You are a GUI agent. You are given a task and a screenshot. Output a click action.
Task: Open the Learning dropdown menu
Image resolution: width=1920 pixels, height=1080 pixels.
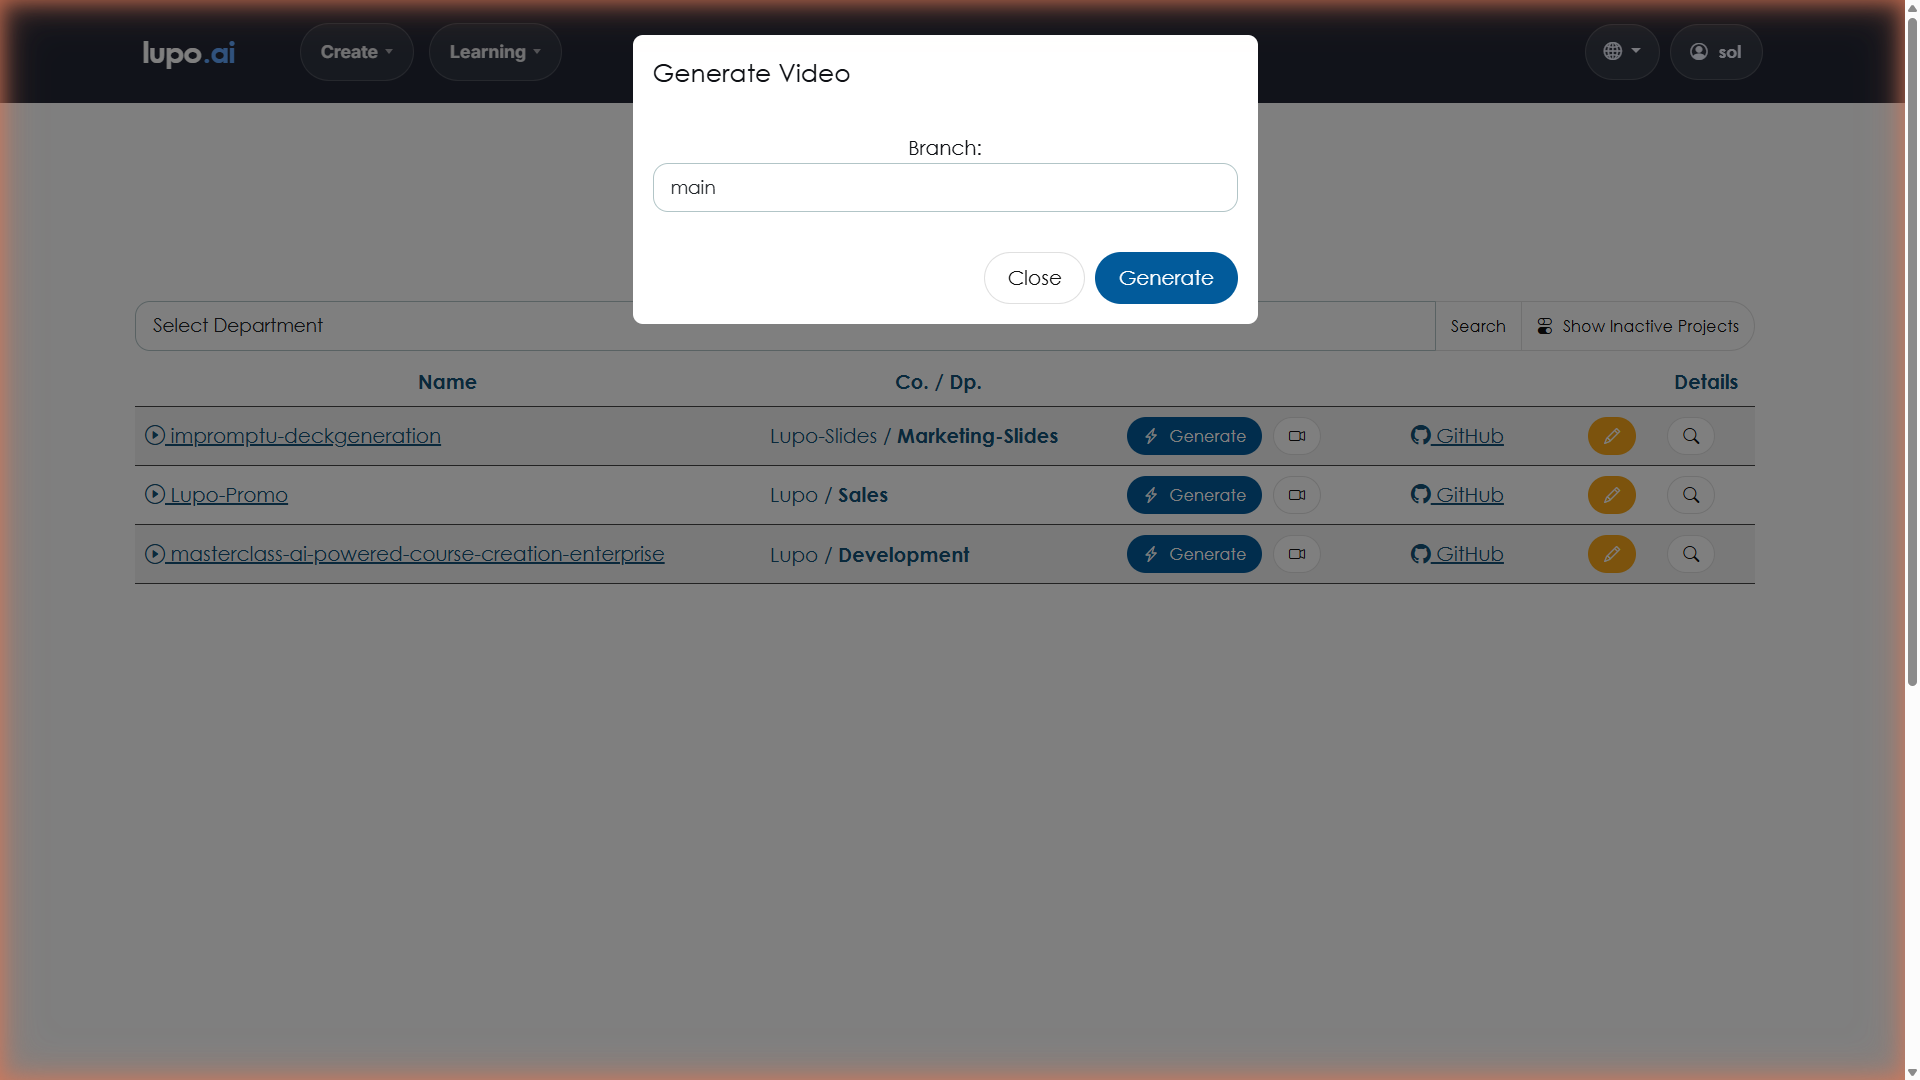coord(495,52)
